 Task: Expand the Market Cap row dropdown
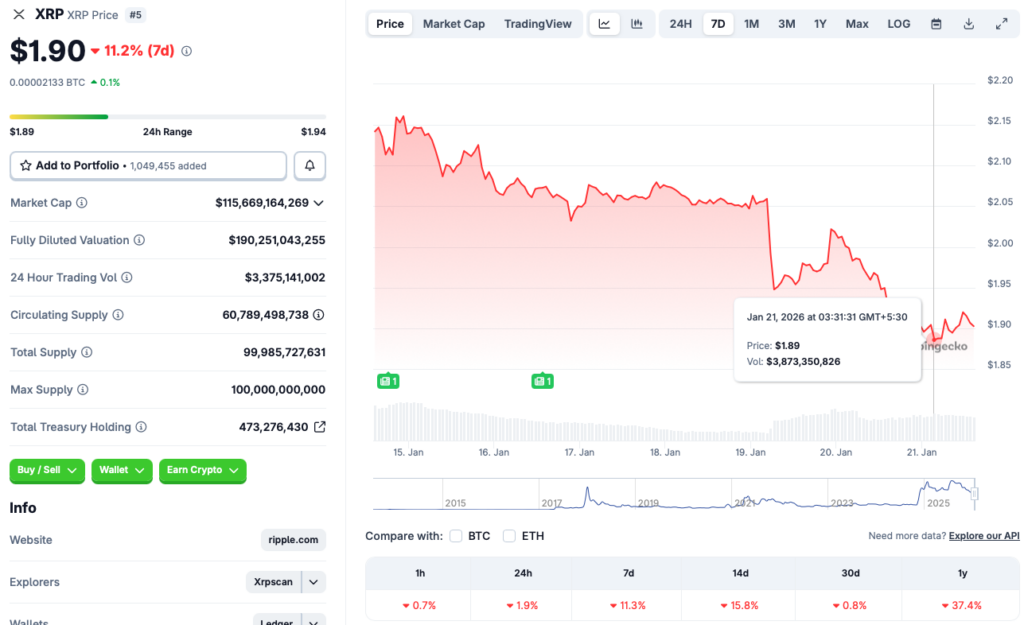320,203
